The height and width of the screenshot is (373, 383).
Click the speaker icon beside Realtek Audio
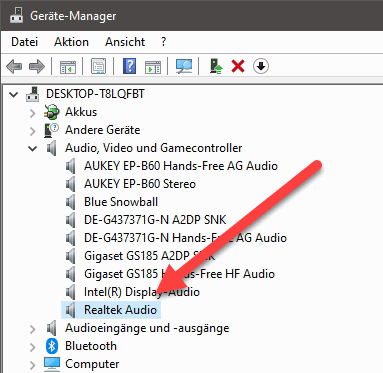coord(70,310)
